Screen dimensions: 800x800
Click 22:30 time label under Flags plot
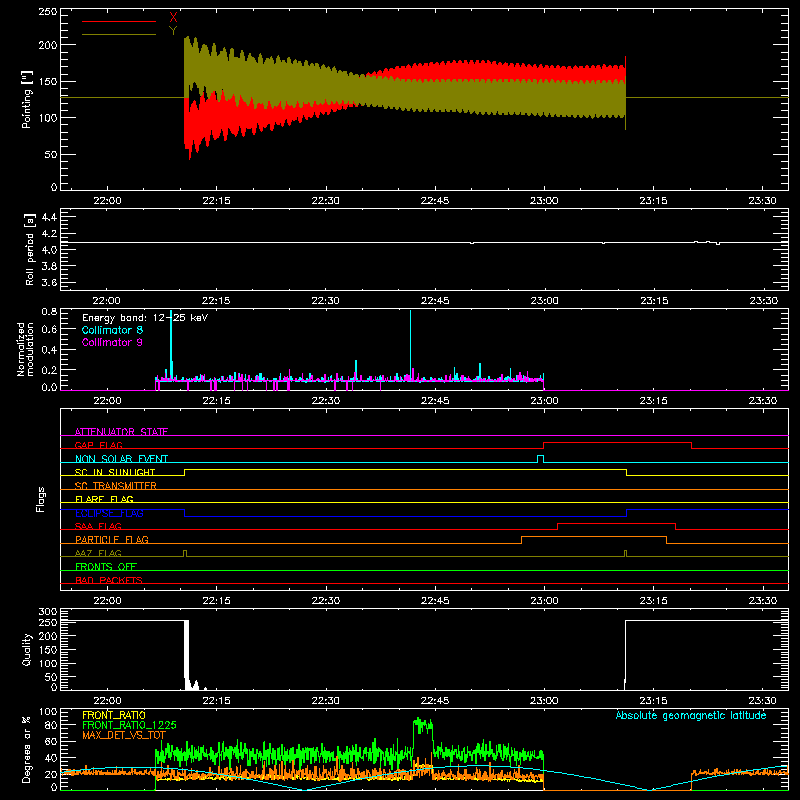[326, 601]
